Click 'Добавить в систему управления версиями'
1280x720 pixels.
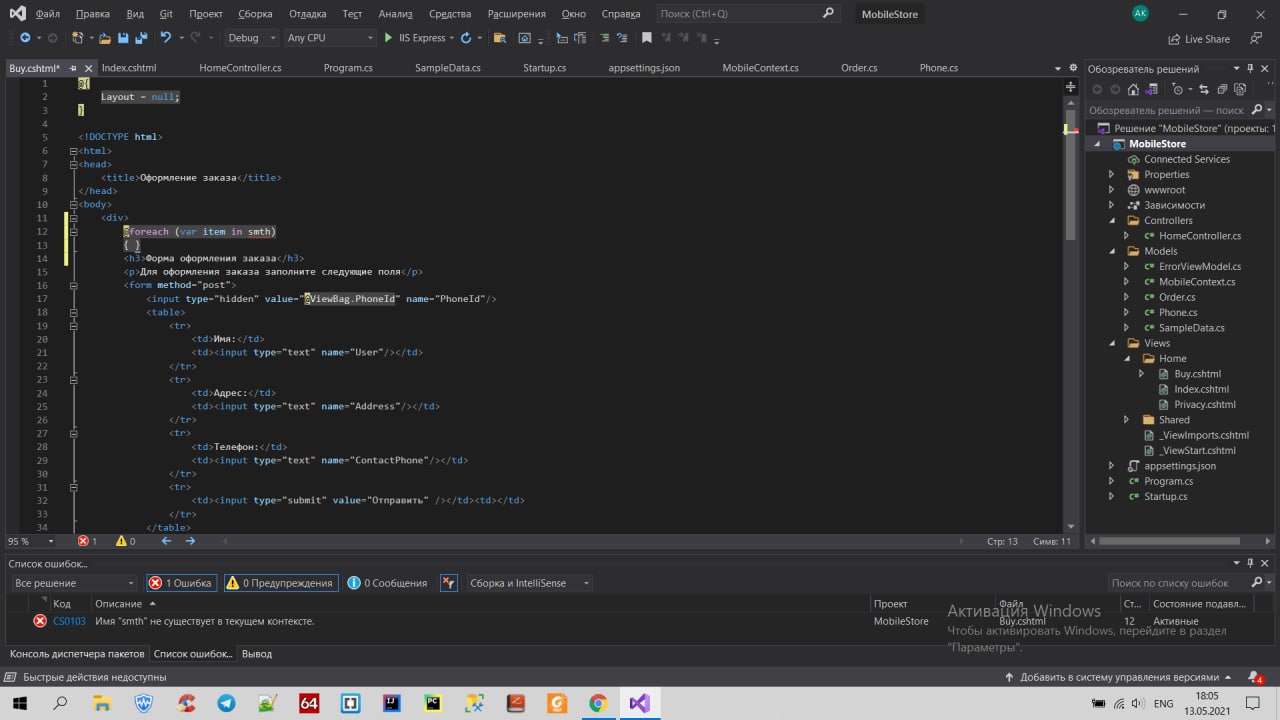pyautogui.click(x=1119, y=677)
